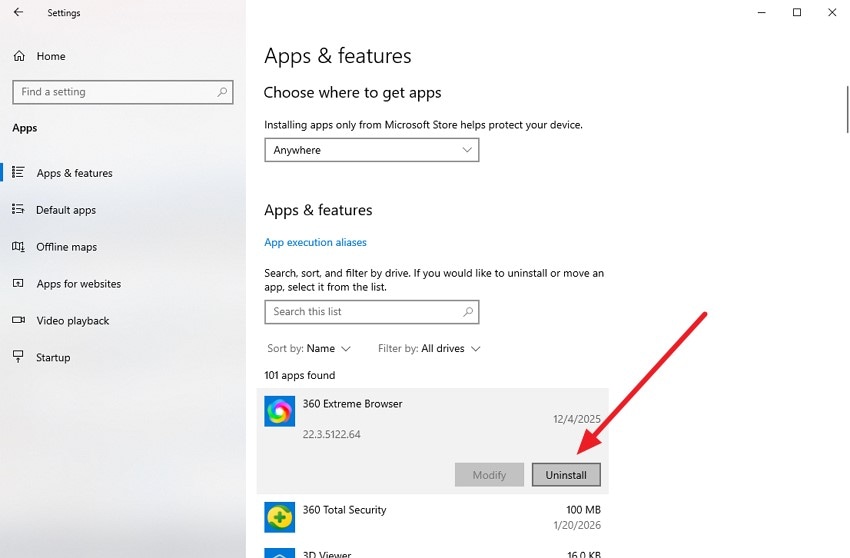Click the Apps & features list icon

pos(18,172)
